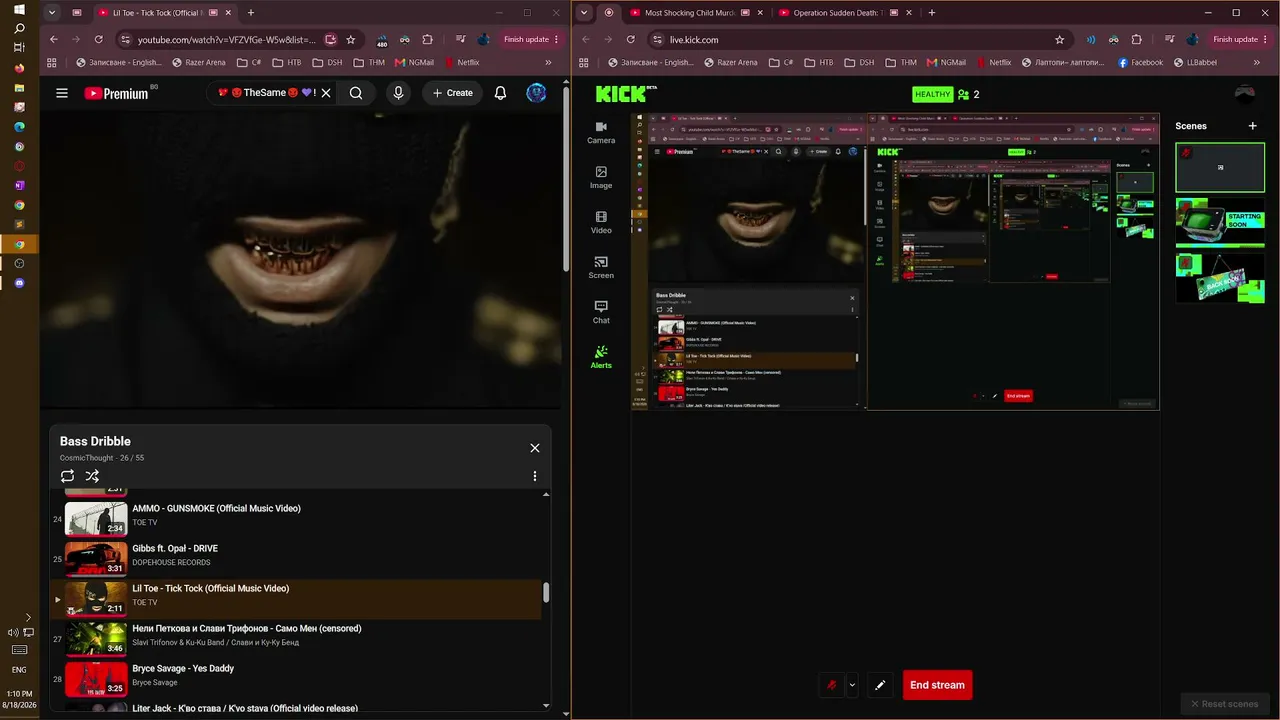Click the YouTube Create button
The image size is (1280, 720).
coord(452,93)
